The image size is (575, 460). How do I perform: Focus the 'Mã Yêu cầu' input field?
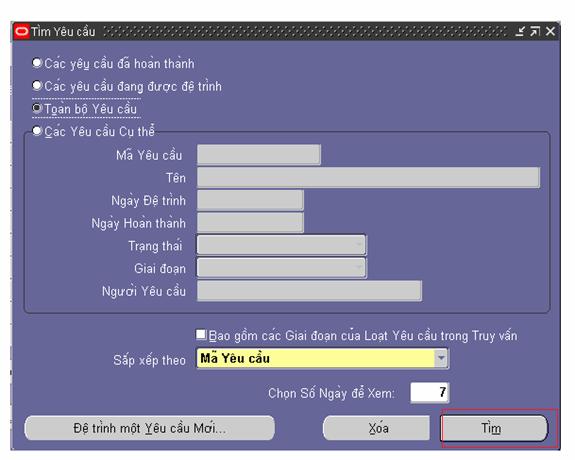pyautogui.click(x=259, y=155)
